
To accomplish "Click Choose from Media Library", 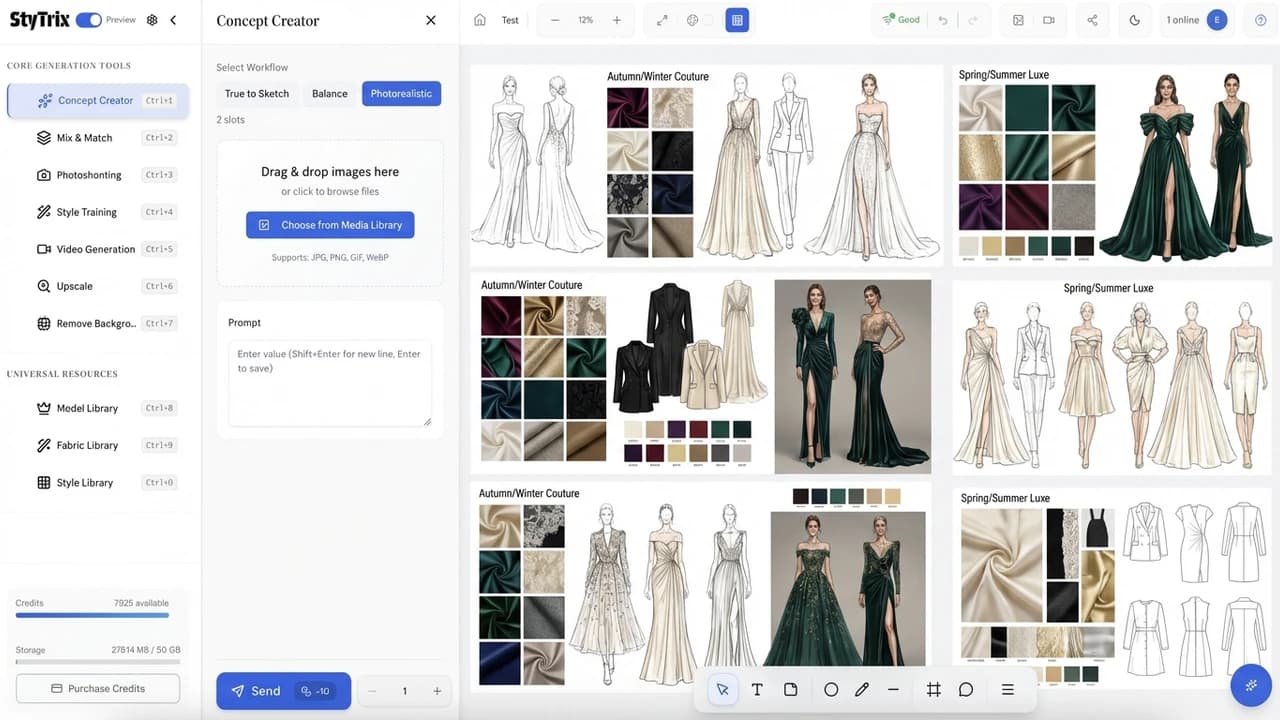I will (330, 224).
